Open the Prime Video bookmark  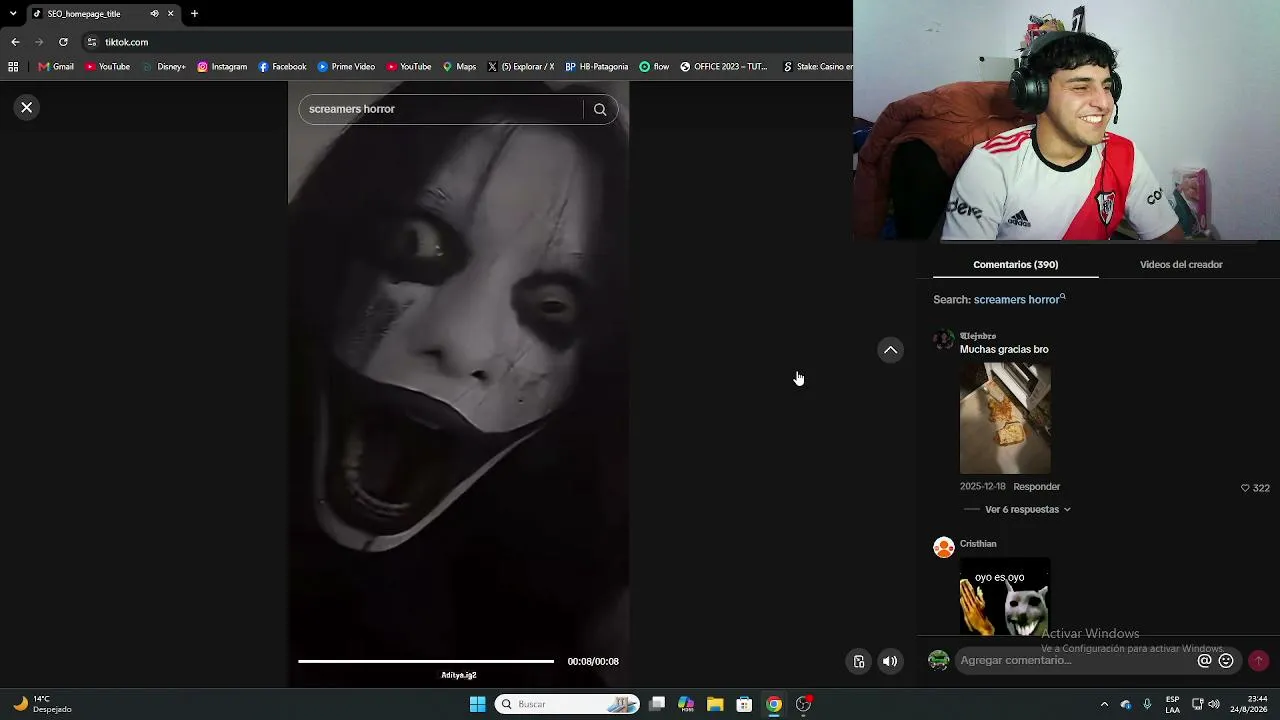pyautogui.click(x=346, y=67)
